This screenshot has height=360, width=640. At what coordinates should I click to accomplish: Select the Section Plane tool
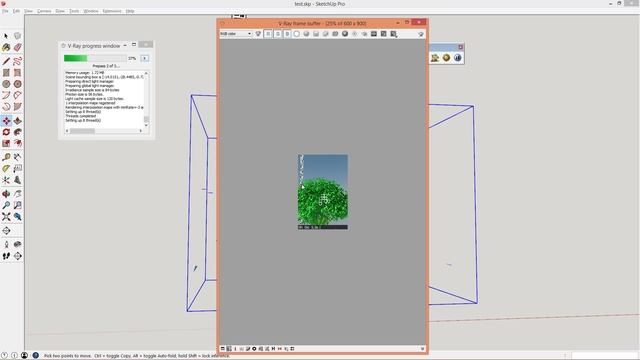tap(17, 256)
